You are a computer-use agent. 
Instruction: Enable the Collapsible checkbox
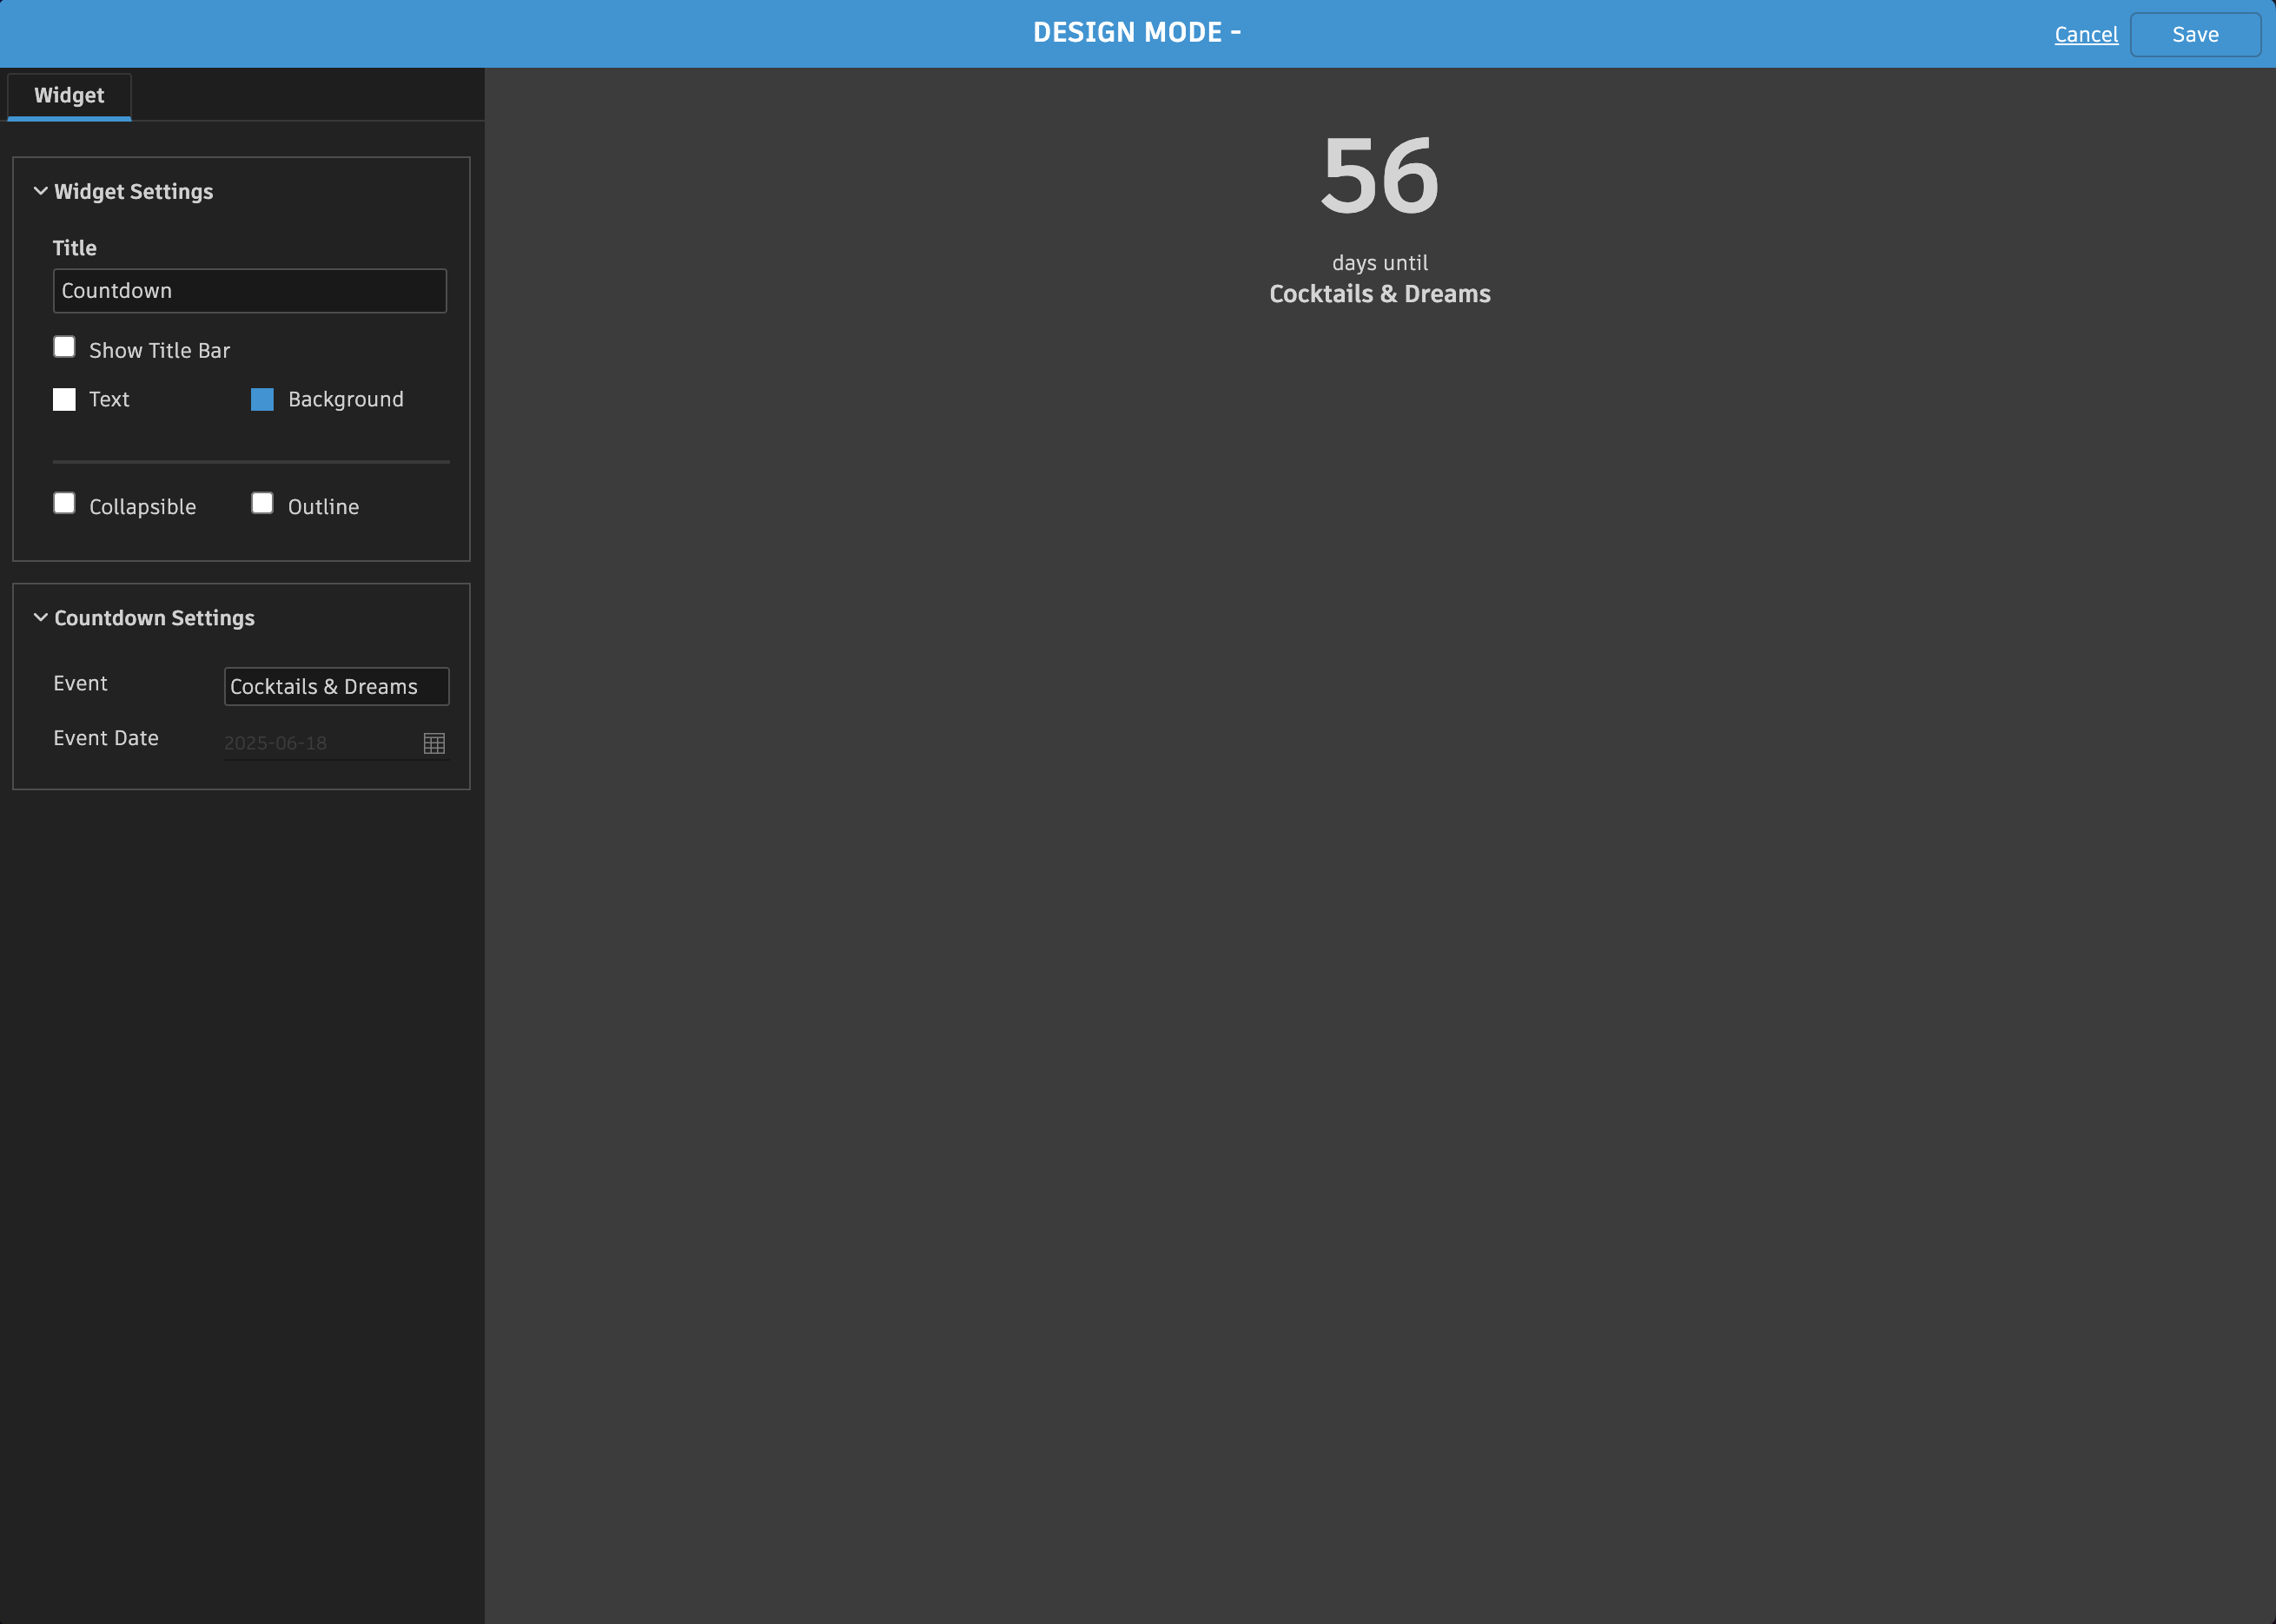[64, 503]
